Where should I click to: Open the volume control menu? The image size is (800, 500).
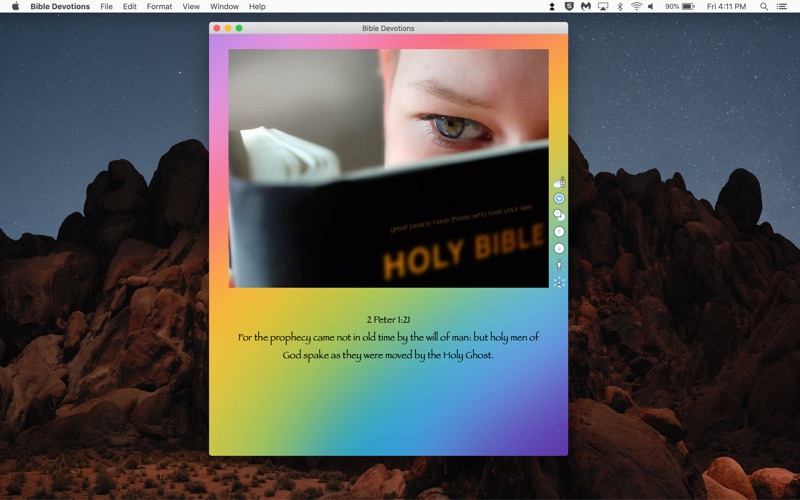pos(651,6)
